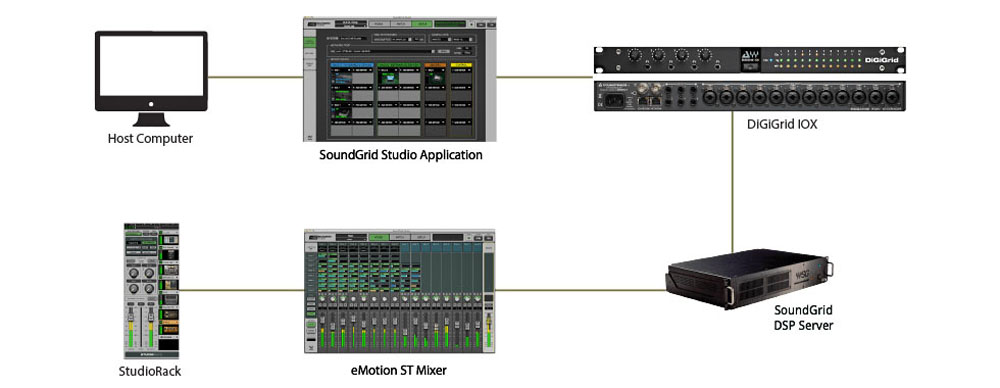Click the DiGiGrid logo on the IOX front panel

(882, 60)
